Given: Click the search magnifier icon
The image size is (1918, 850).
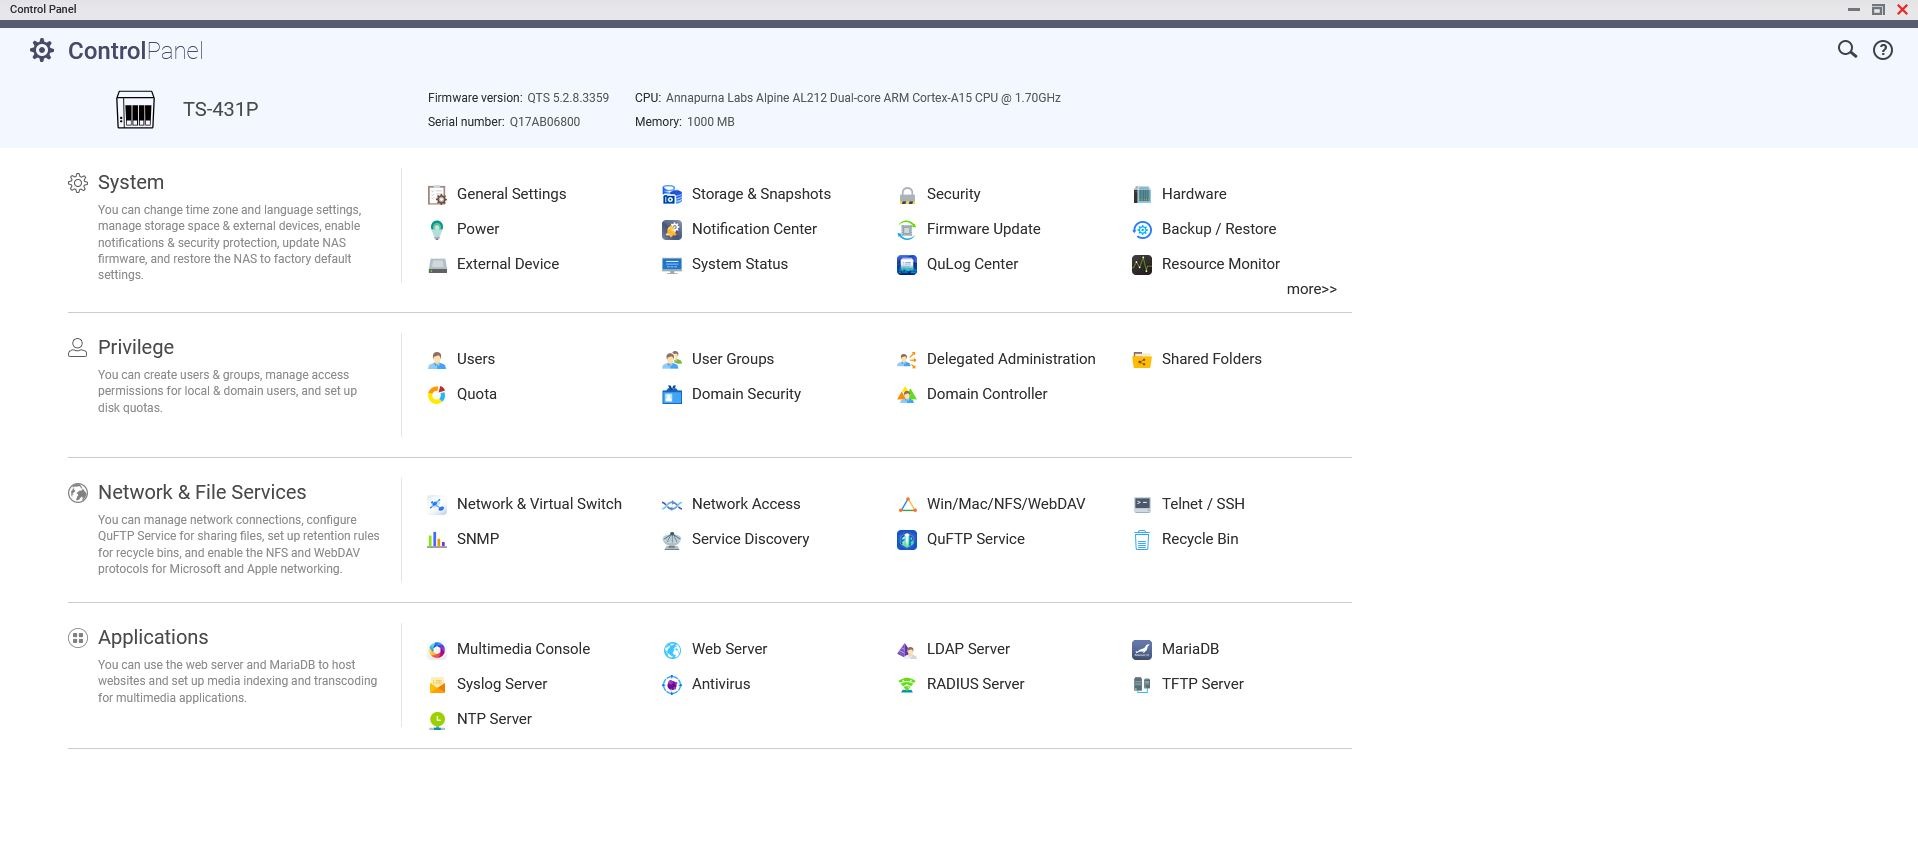Looking at the screenshot, I should point(1846,50).
